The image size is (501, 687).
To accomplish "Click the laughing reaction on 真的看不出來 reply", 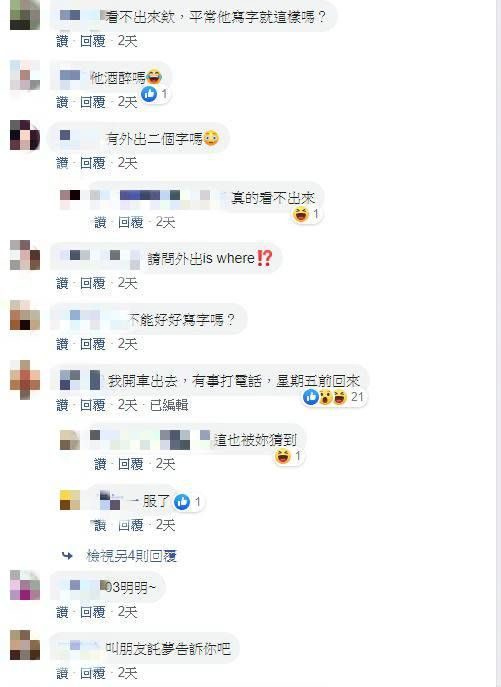I will 301,215.
